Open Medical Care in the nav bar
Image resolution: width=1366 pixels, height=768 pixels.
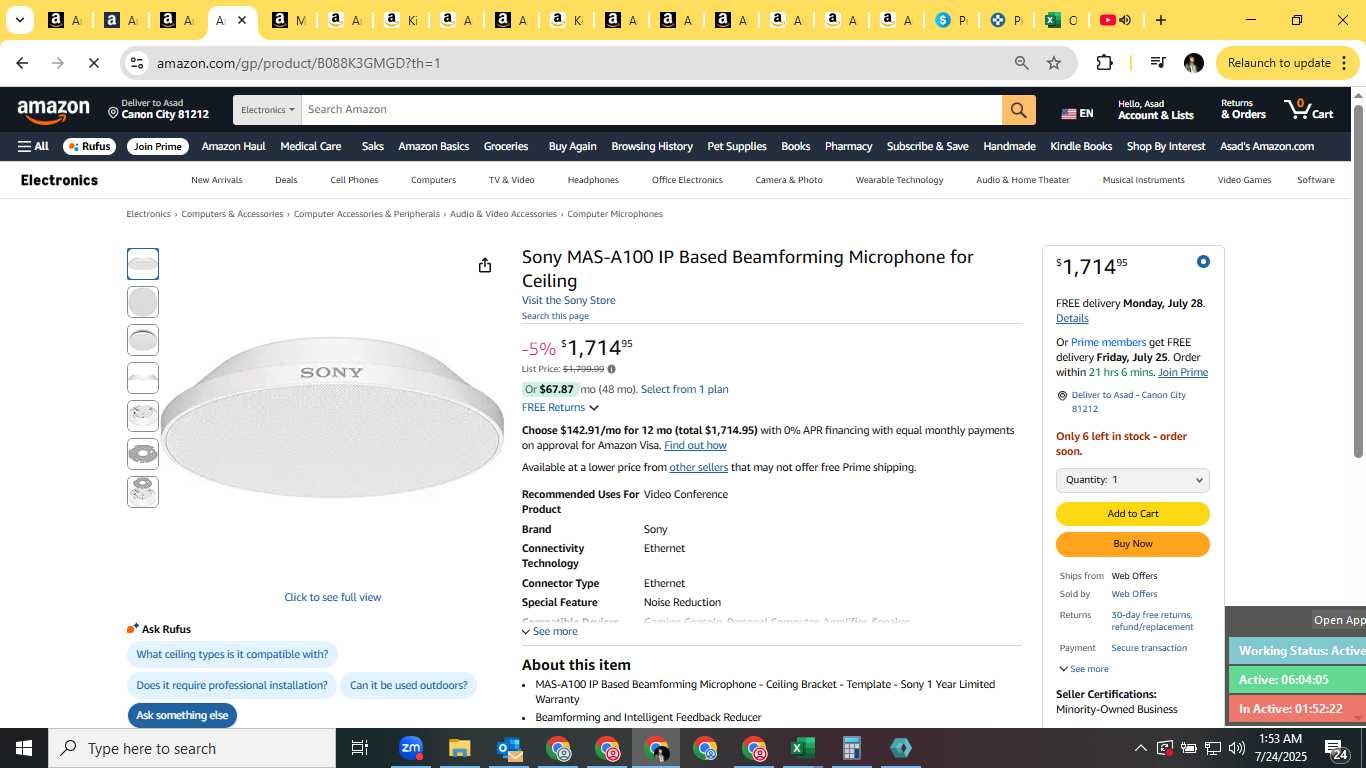(x=311, y=146)
